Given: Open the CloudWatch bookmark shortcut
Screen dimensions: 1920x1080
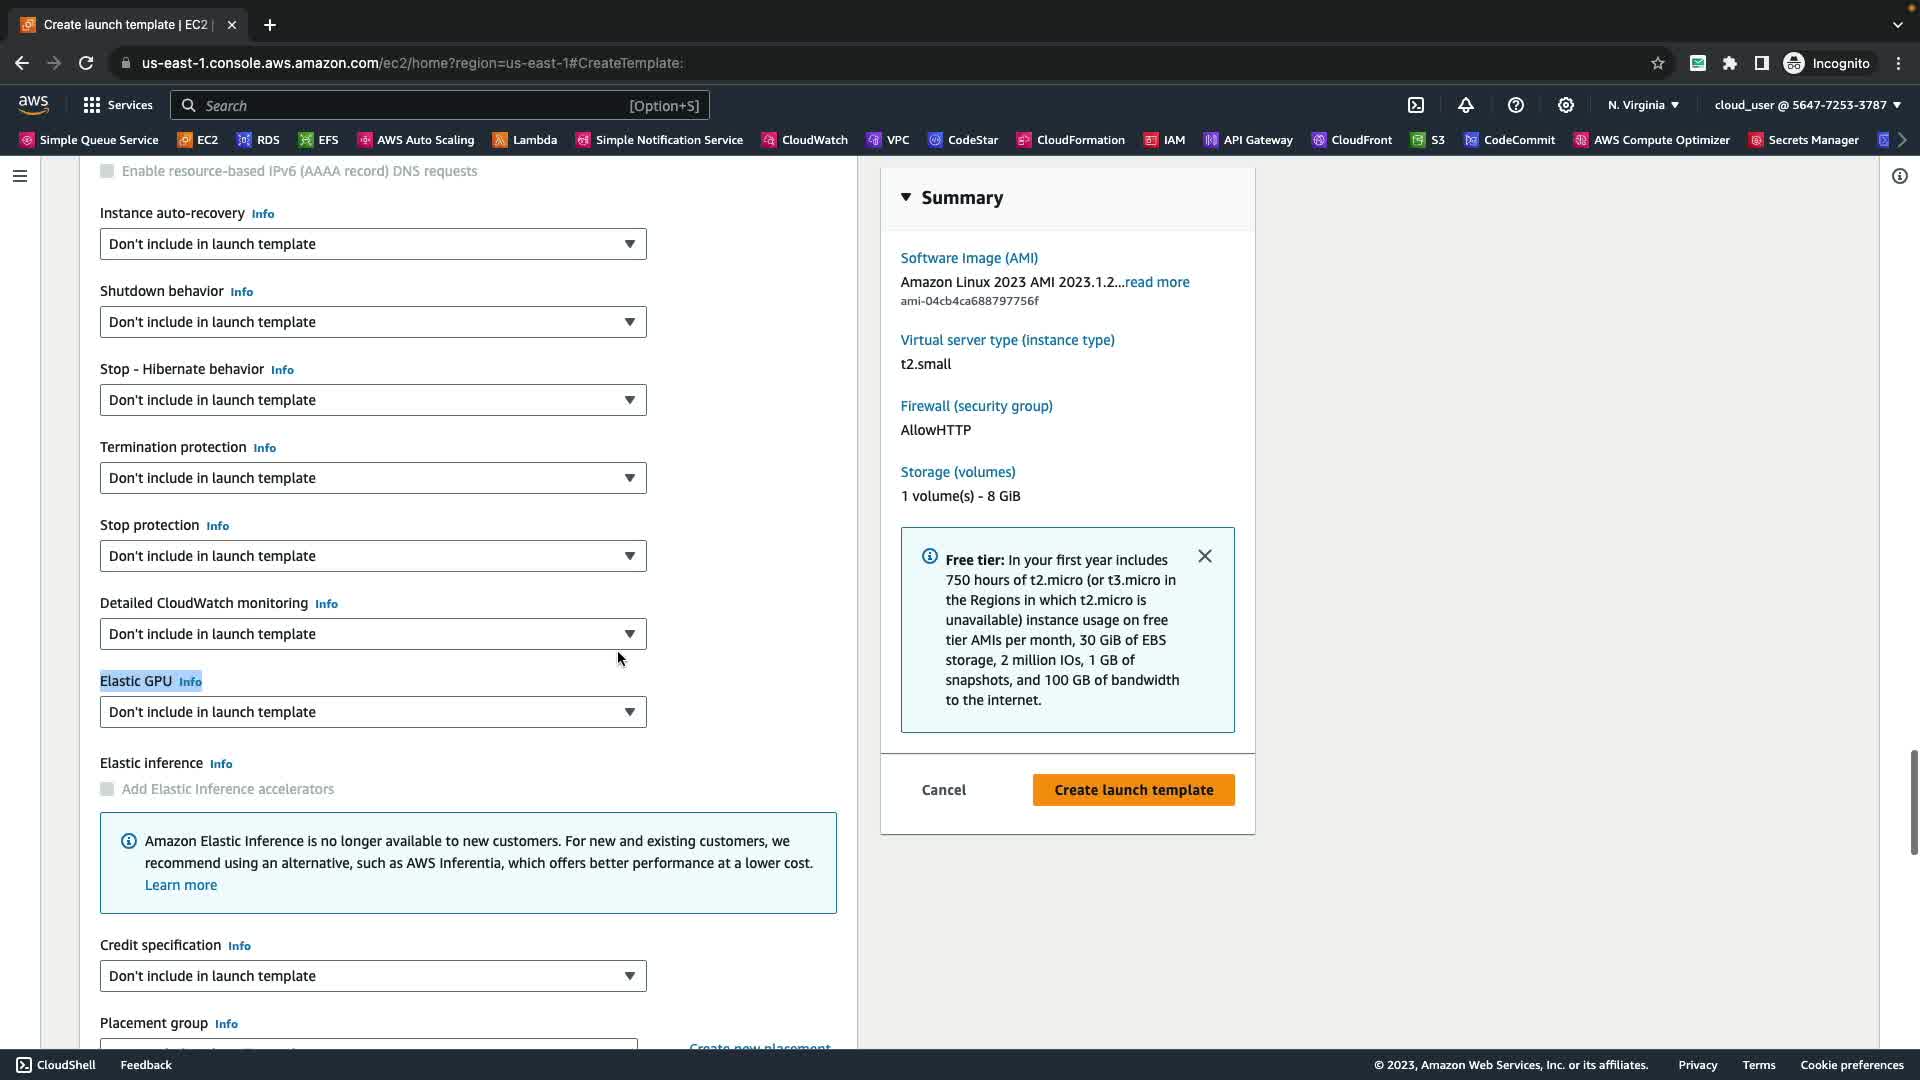Looking at the screenshot, I should (804, 140).
